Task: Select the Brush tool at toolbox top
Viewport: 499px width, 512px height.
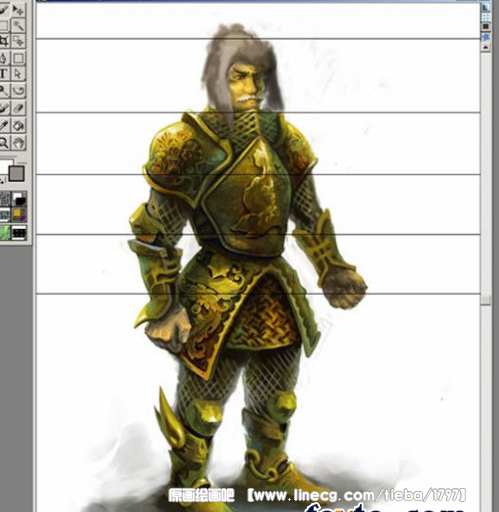Action: (4, 10)
